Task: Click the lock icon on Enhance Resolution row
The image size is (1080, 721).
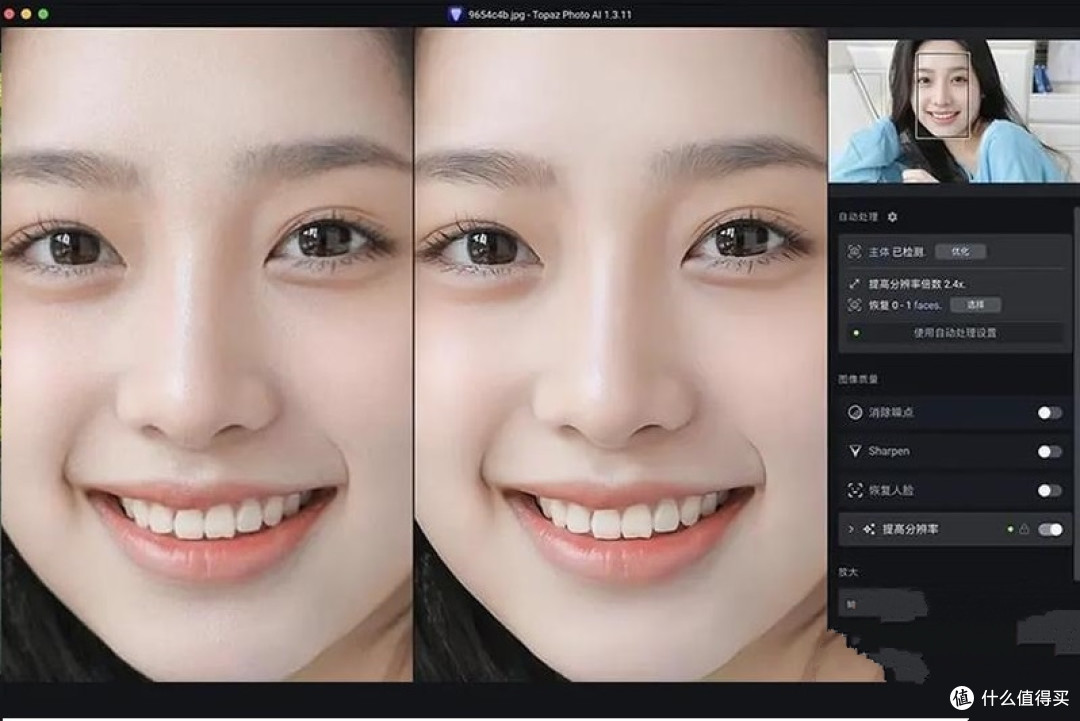Action: click(x=1024, y=529)
